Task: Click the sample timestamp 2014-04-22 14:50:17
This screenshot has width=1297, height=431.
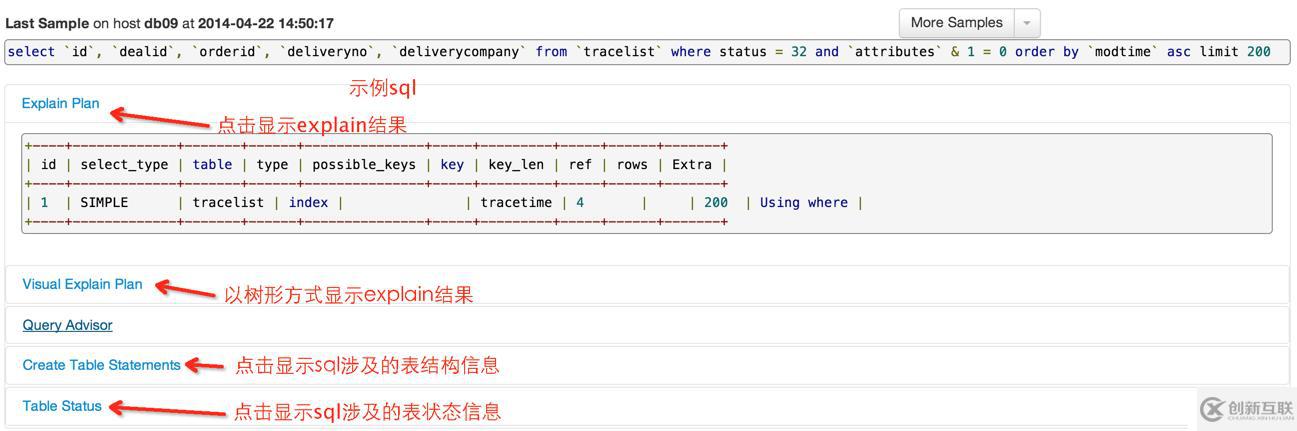Action: pyautogui.click(x=266, y=23)
